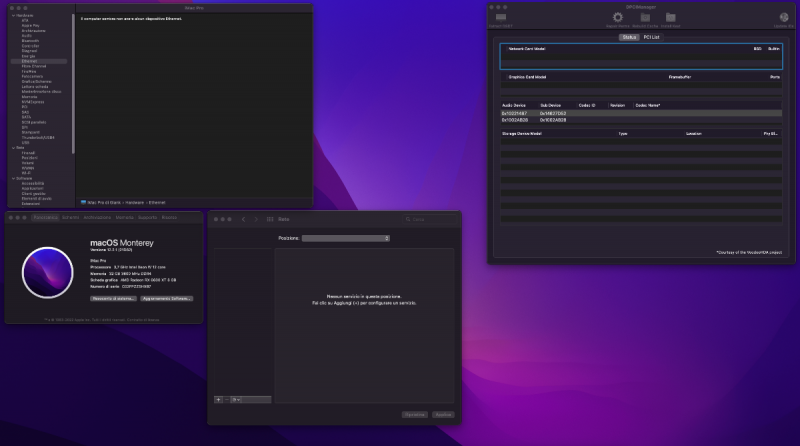
Task: Select Bluetooth in the hardware list
Action: 30,41
